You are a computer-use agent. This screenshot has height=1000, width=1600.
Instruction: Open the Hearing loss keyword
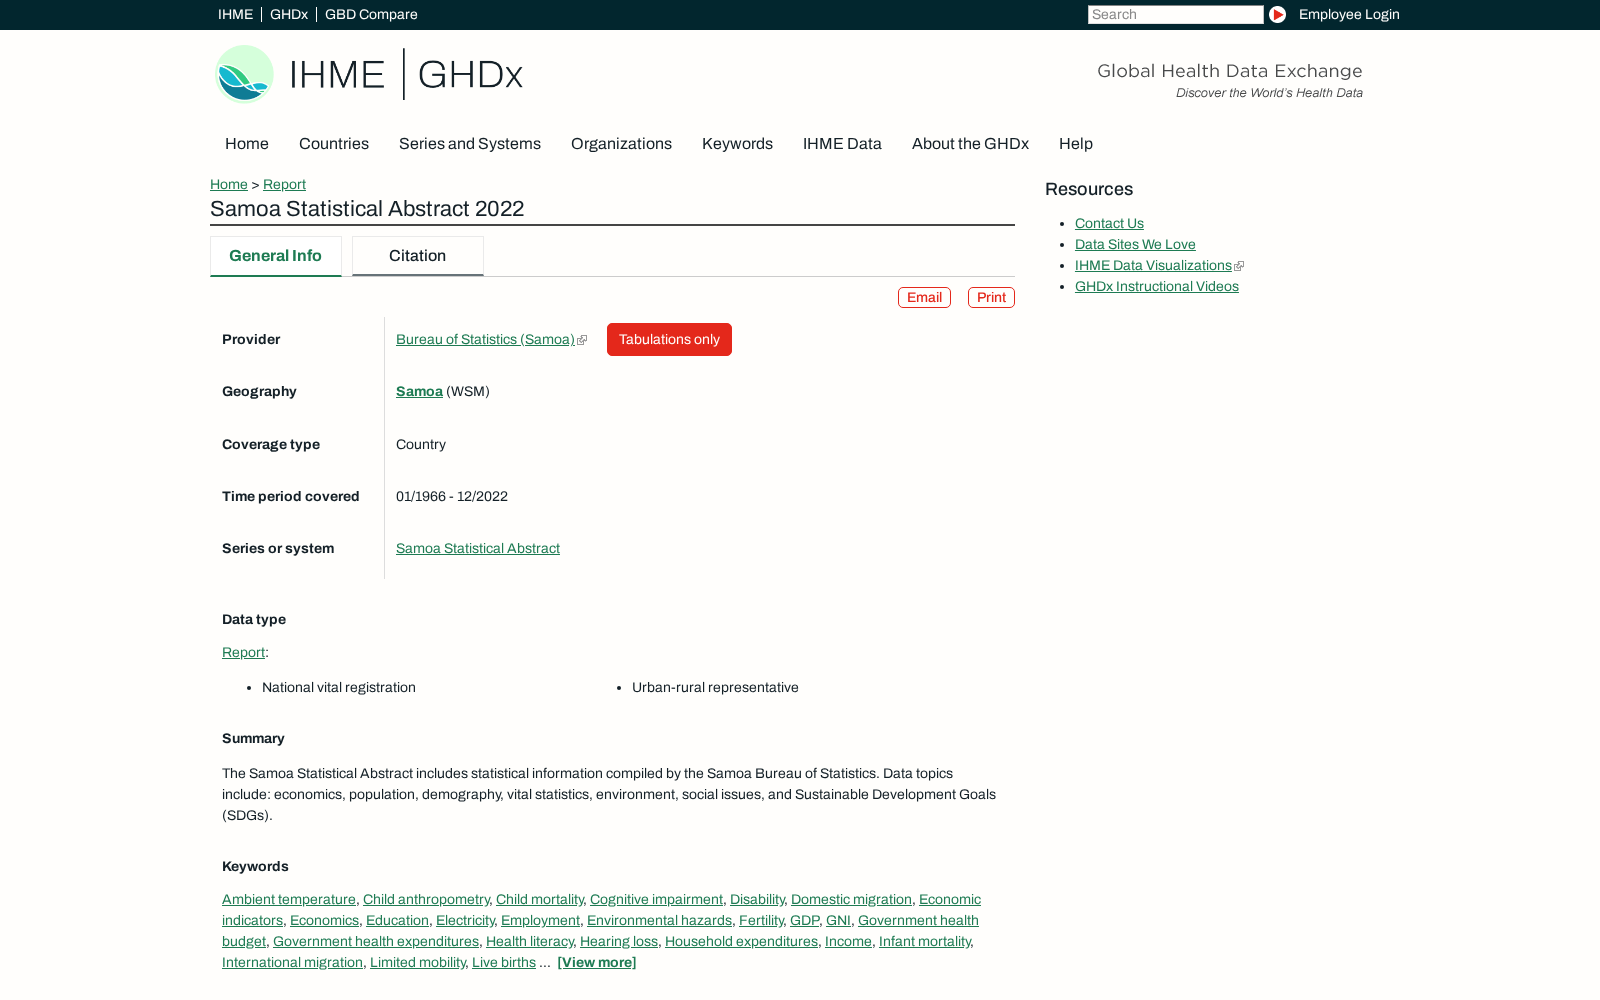point(619,942)
